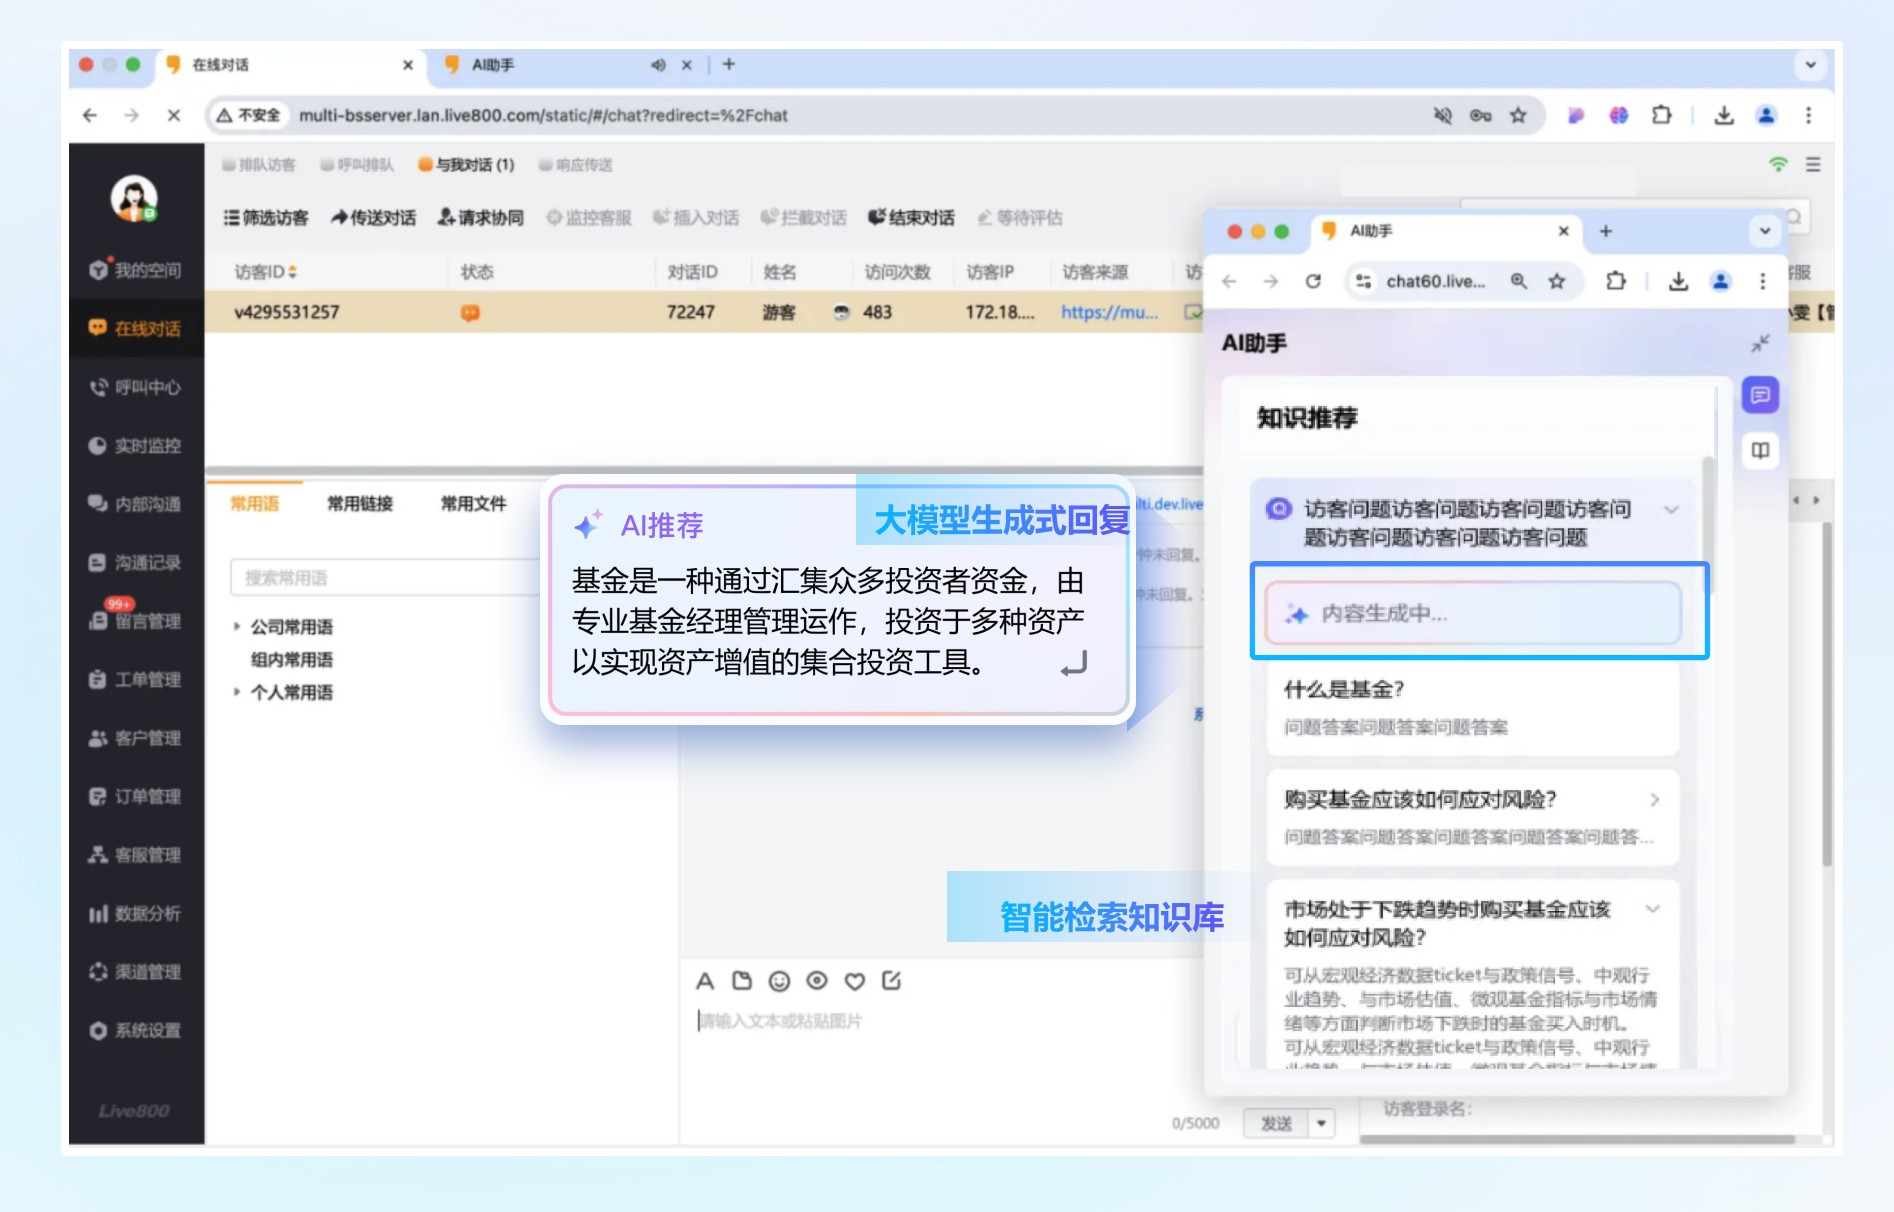Open the https://mu... visitor source link

click(1110, 312)
